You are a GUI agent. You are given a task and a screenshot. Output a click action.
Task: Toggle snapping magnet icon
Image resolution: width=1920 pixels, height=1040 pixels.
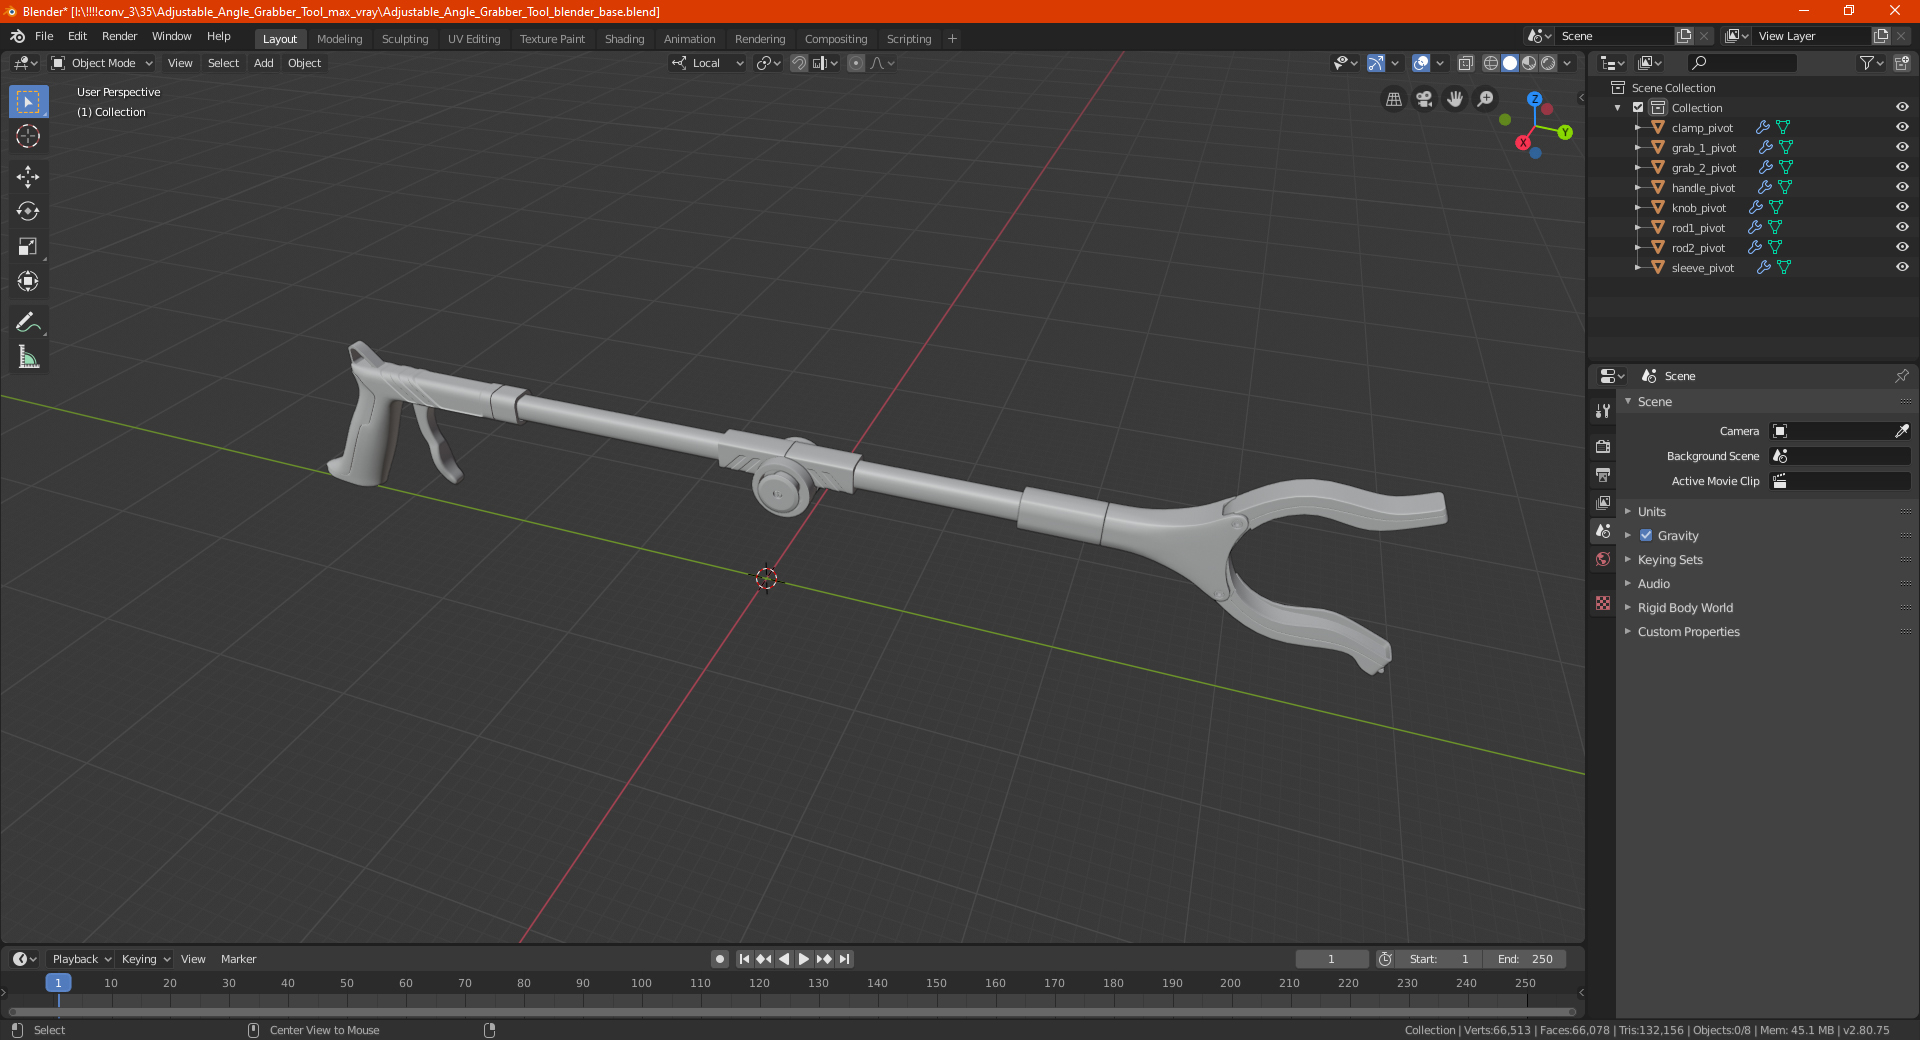coord(798,63)
